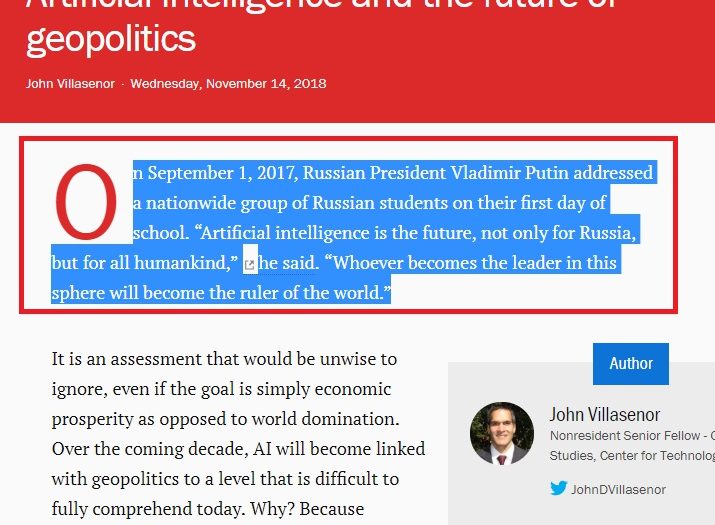715x525 pixels.
Task: Visit the JohnDVillasenor Twitter handle
Action: (618, 489)
